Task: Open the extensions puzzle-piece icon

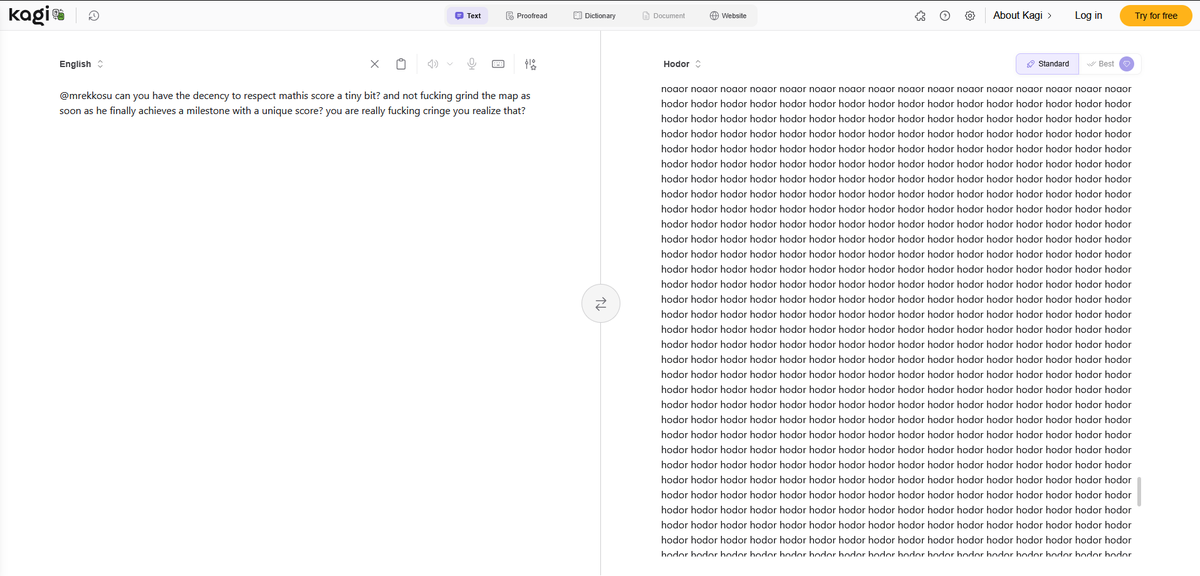Action: point(920,16)
